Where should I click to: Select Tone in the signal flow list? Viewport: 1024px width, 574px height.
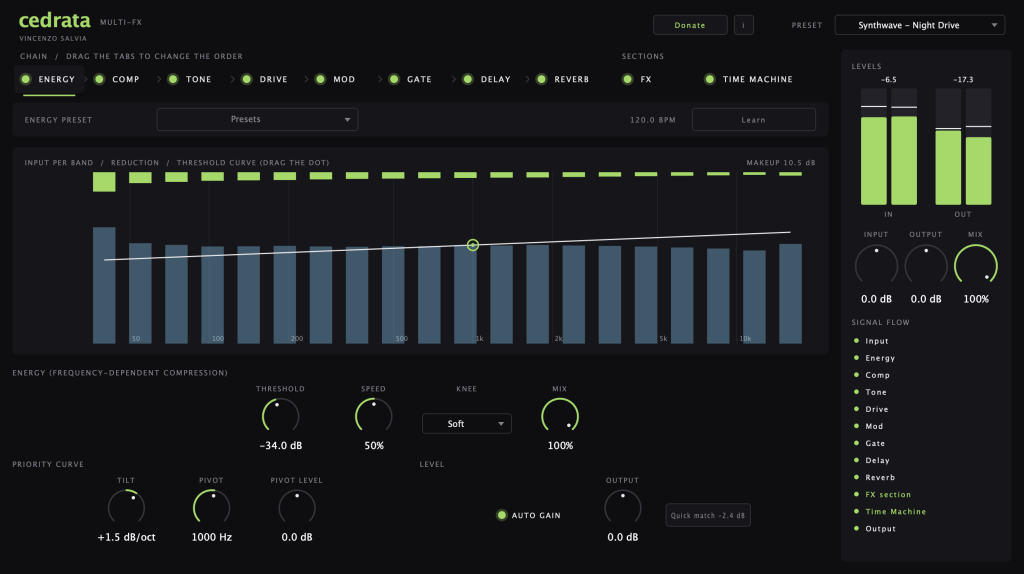coord(876,392)
